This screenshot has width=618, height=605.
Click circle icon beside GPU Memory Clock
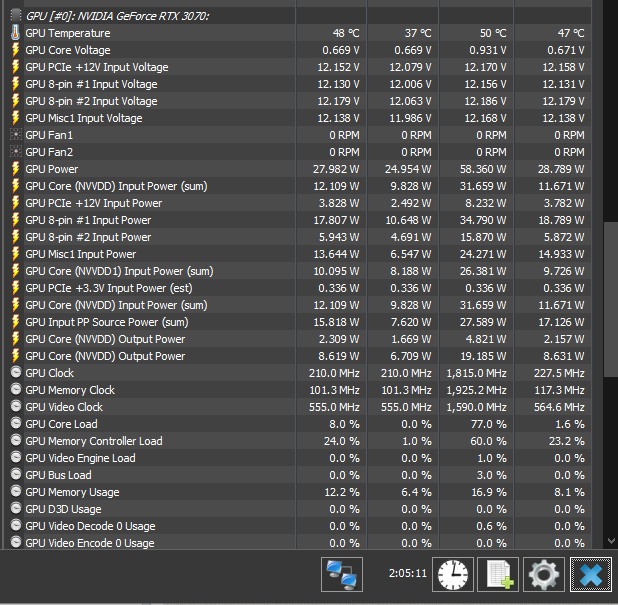[x=16, y=389]
